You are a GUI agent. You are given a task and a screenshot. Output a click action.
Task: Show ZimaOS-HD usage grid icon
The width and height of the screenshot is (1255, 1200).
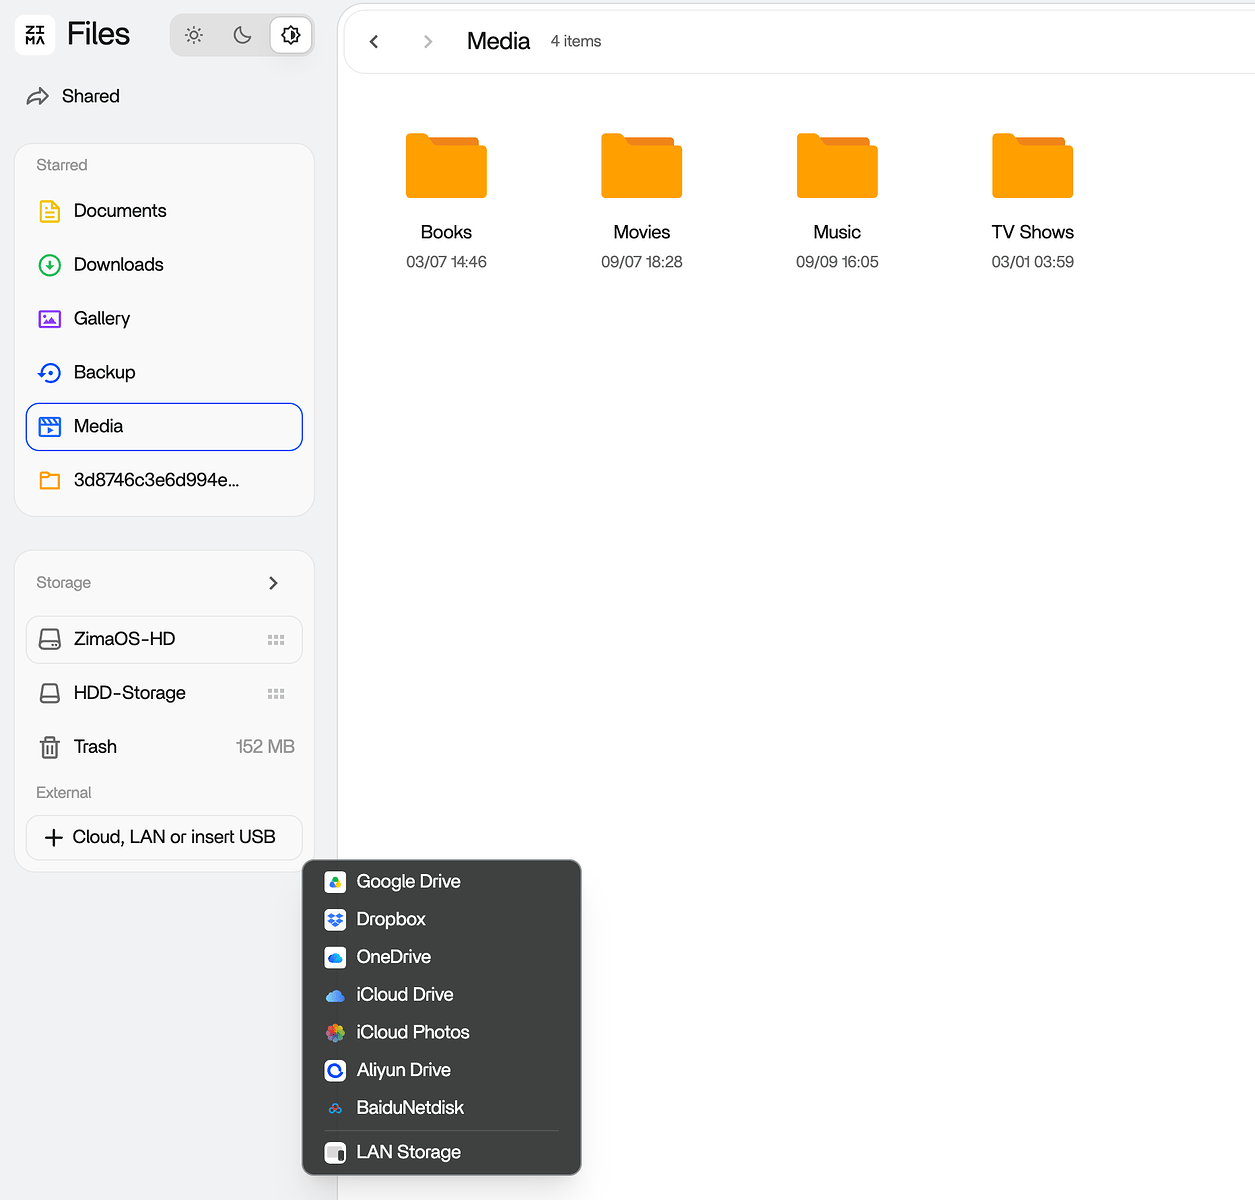276,640
